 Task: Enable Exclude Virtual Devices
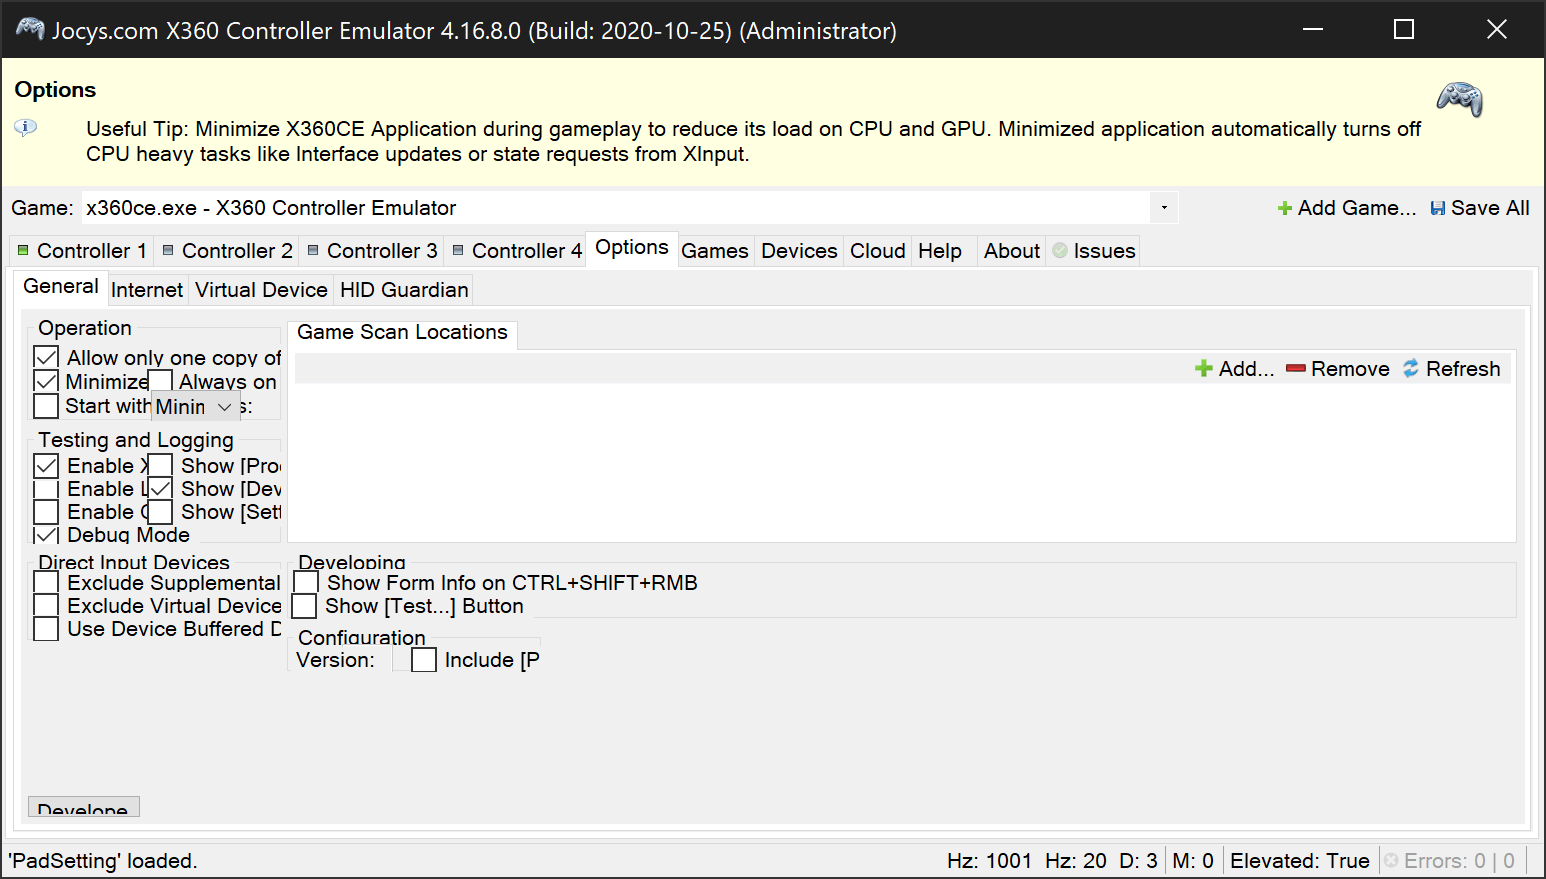pyautogui.click(x=45, y=605)
